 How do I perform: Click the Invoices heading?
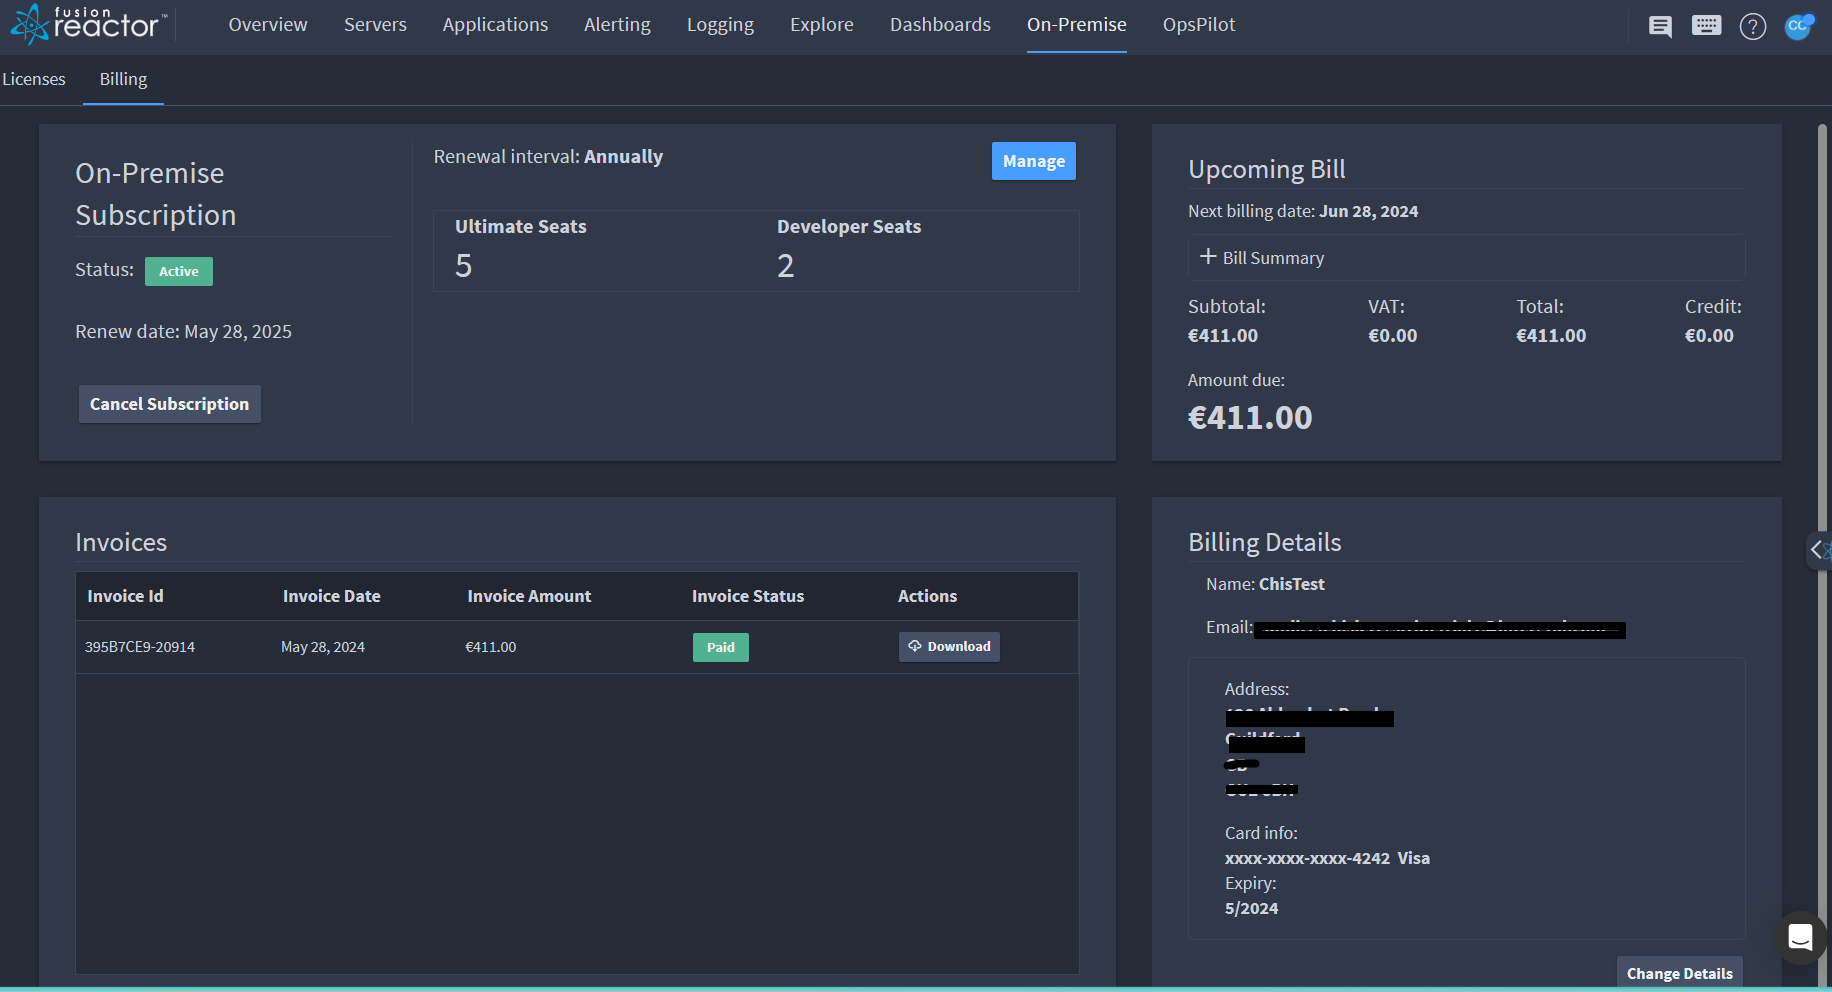(x=121, y=542)
